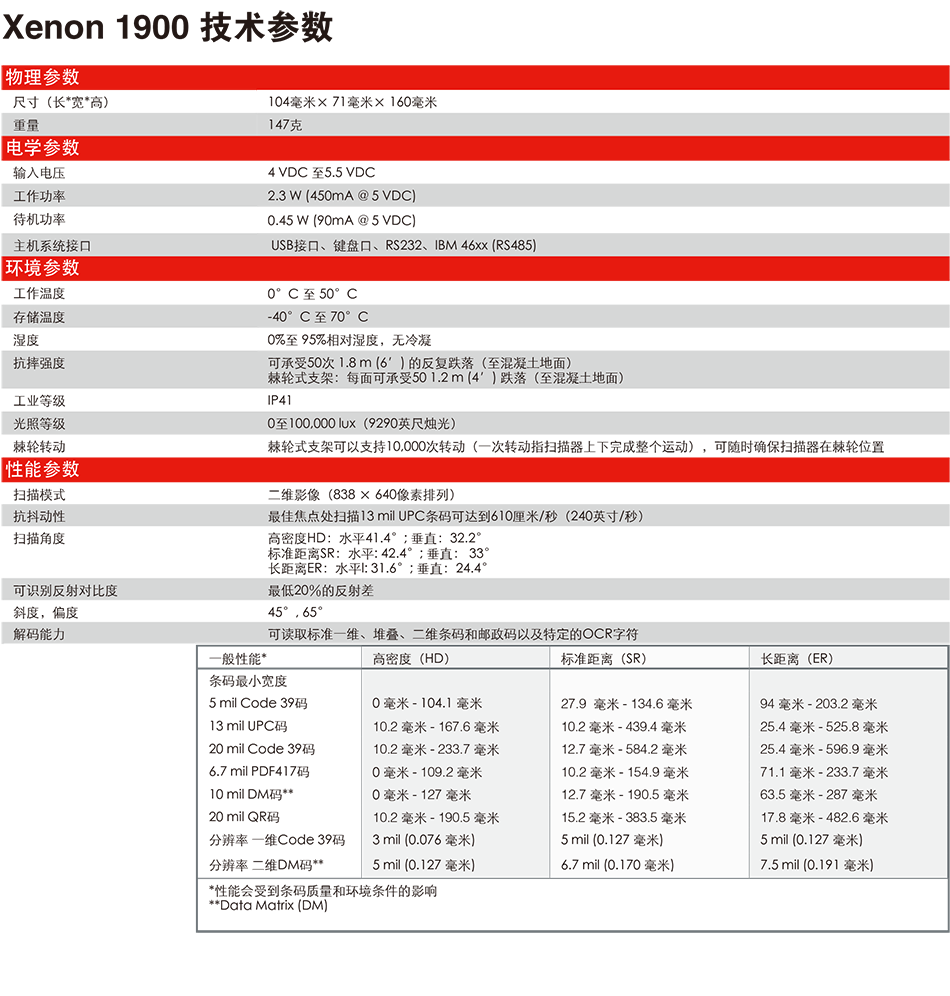
Task: Click the '分辨率 二维DM码**' row label
Action: 267,865
